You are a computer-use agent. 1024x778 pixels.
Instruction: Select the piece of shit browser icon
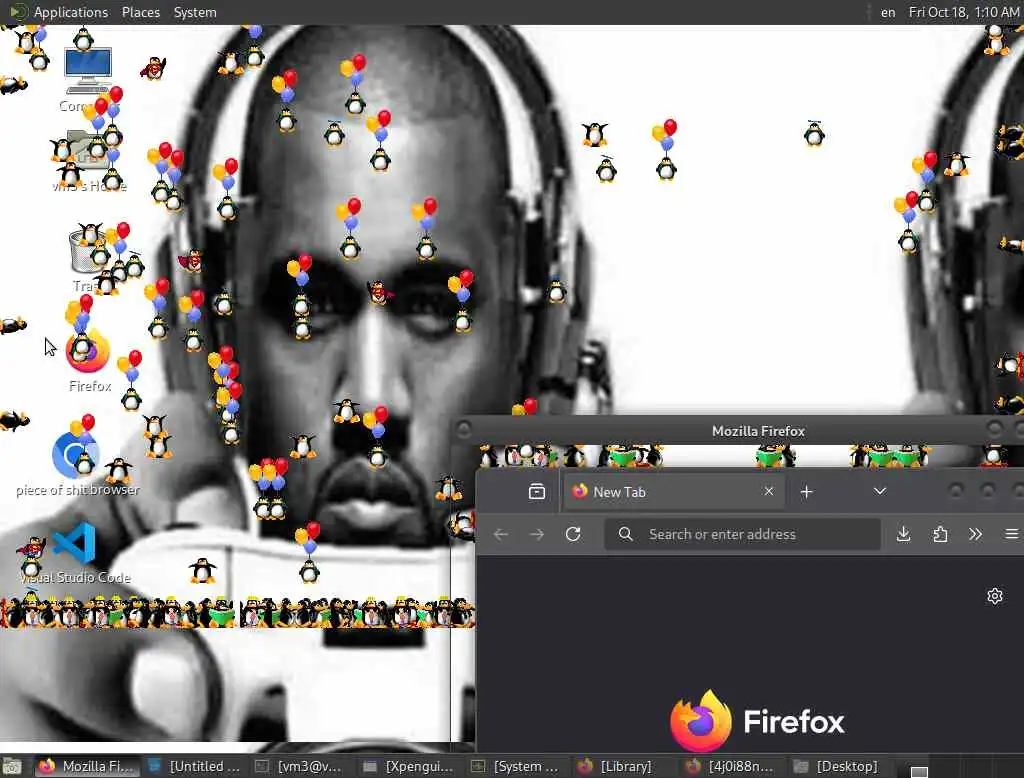pos(77,464)
